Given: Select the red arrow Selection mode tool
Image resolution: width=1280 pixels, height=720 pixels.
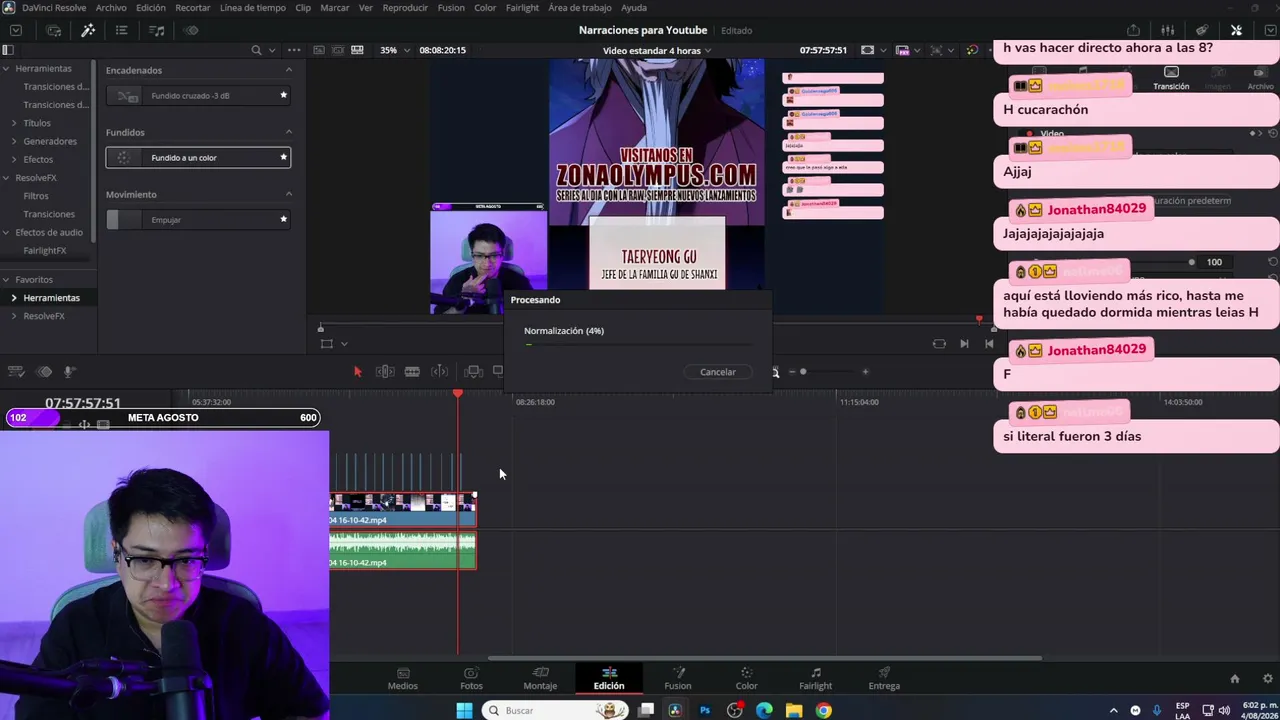Looking at the screenshot, I should point(357,372).
